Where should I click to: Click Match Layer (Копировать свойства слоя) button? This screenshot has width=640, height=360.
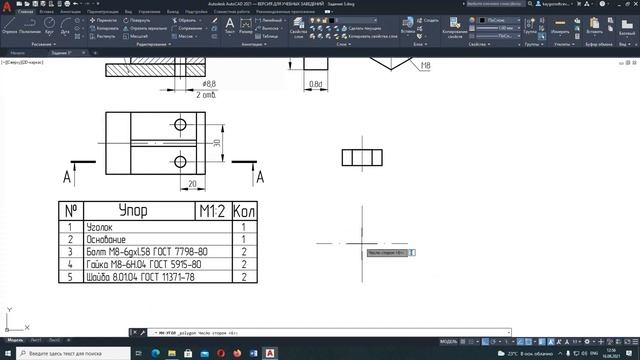[x=369, y=36]
